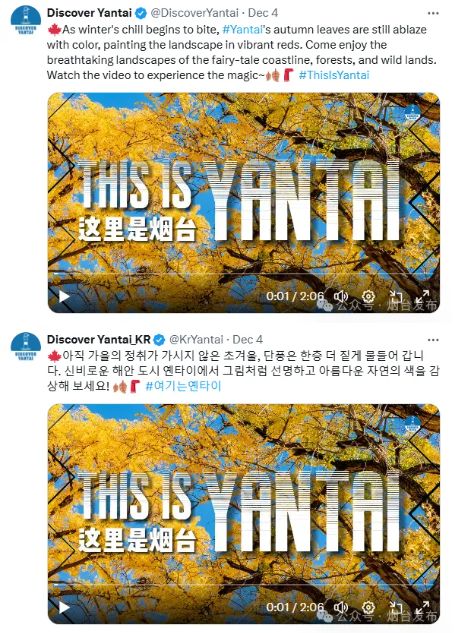
Task: Mute the first video's volume
Action: coord(341,297)
